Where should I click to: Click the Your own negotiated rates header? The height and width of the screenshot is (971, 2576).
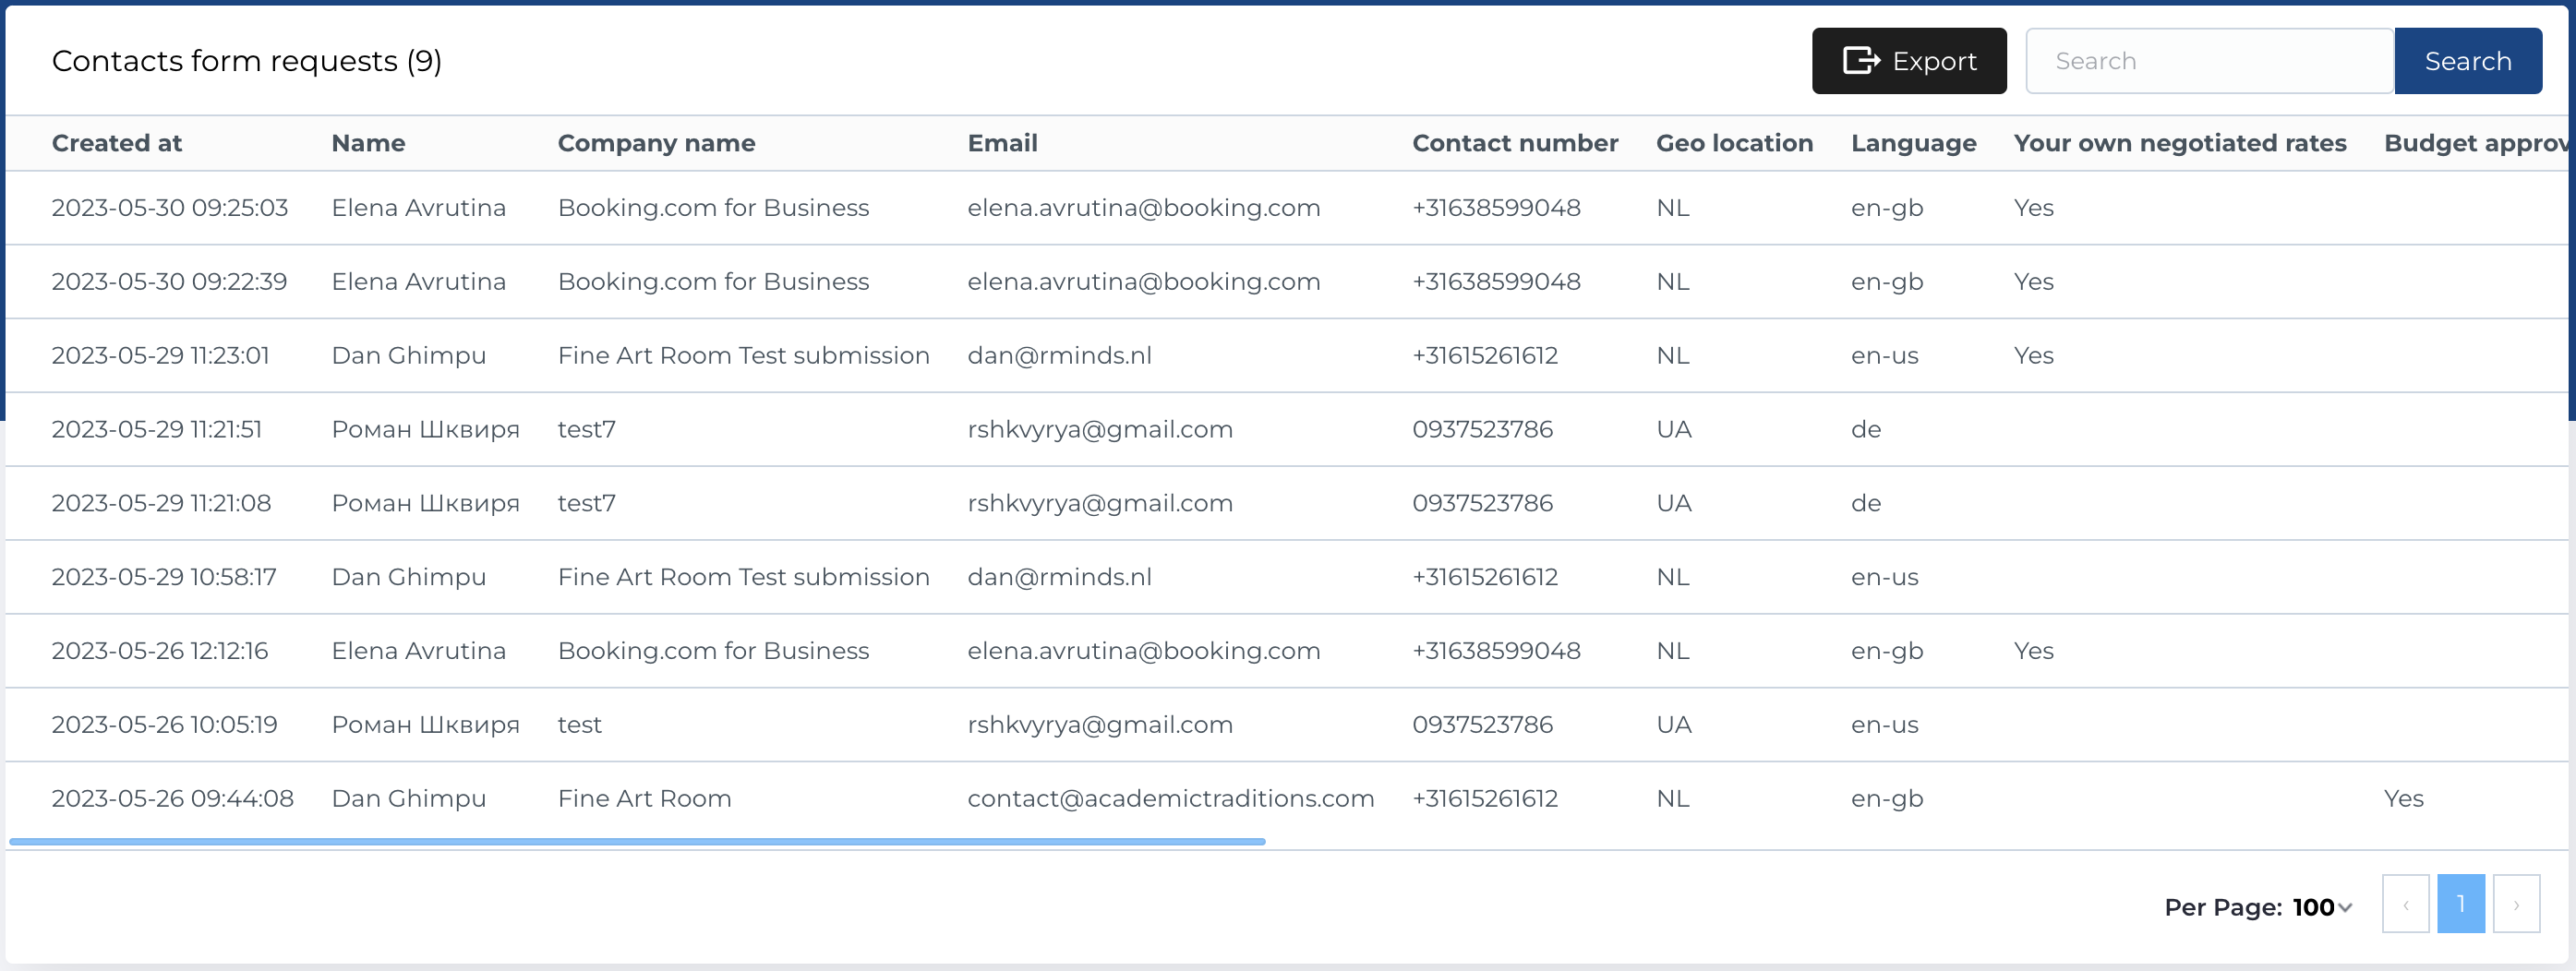[2180, 142]
